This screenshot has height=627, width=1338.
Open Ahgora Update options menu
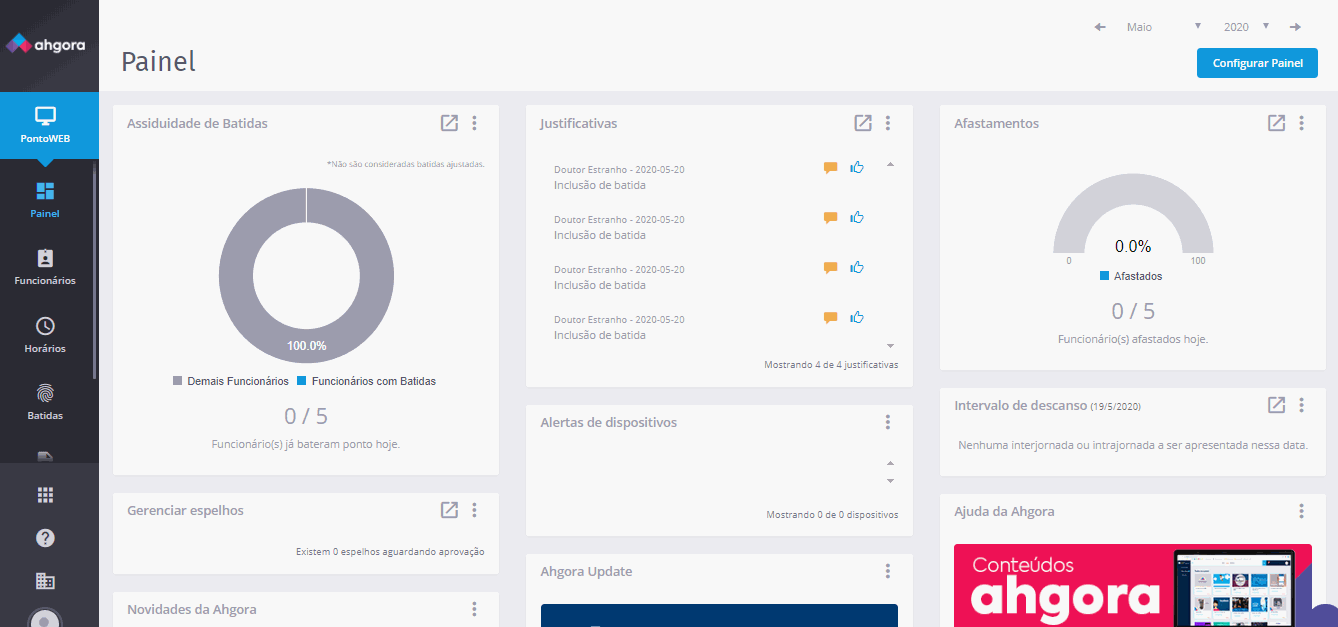[888, 571]
